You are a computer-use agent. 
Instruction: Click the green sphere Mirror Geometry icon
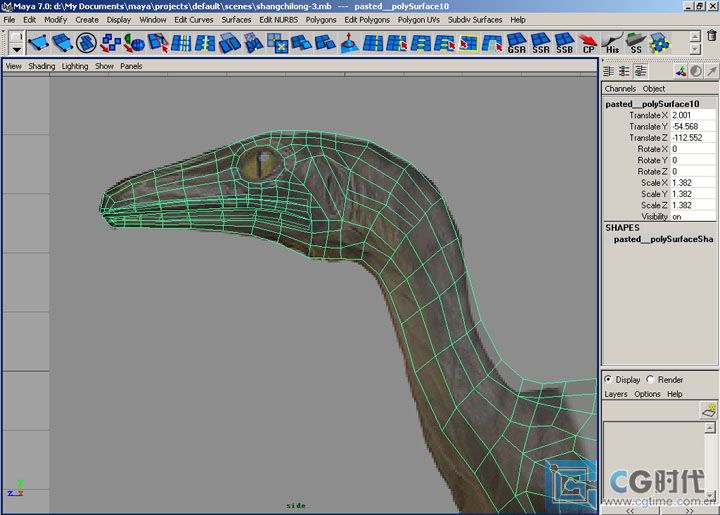click(x=134, y=44)
